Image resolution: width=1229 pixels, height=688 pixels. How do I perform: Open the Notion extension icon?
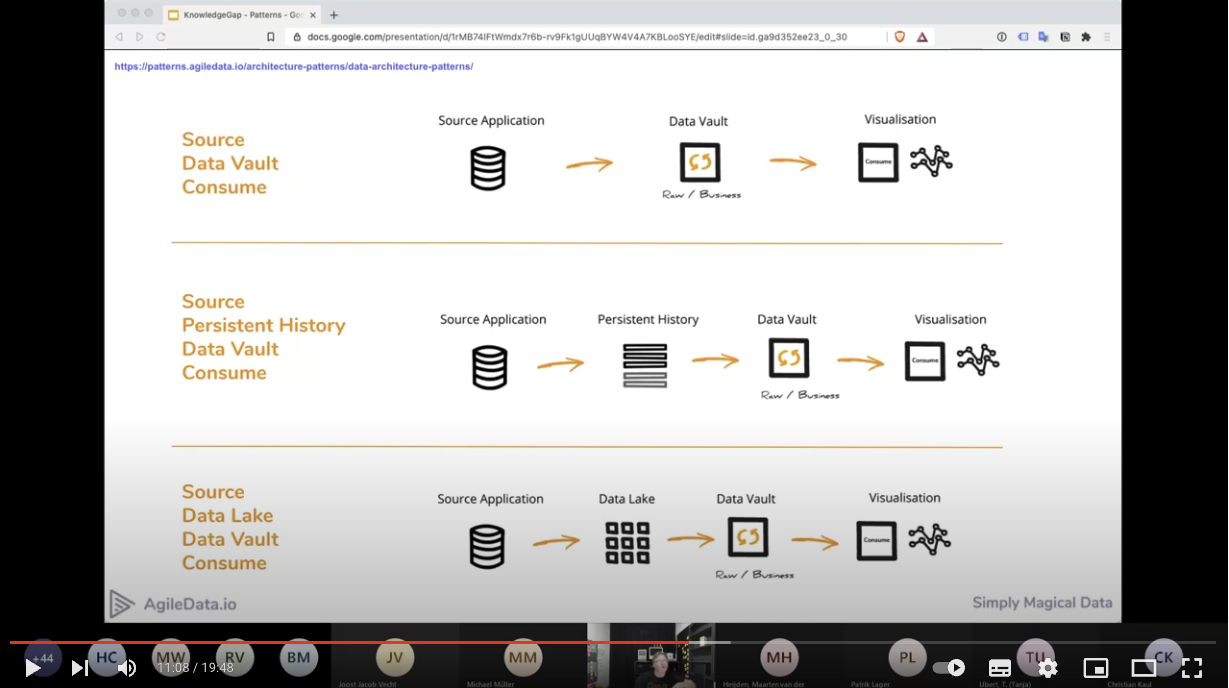click(x=1066, y=37)
